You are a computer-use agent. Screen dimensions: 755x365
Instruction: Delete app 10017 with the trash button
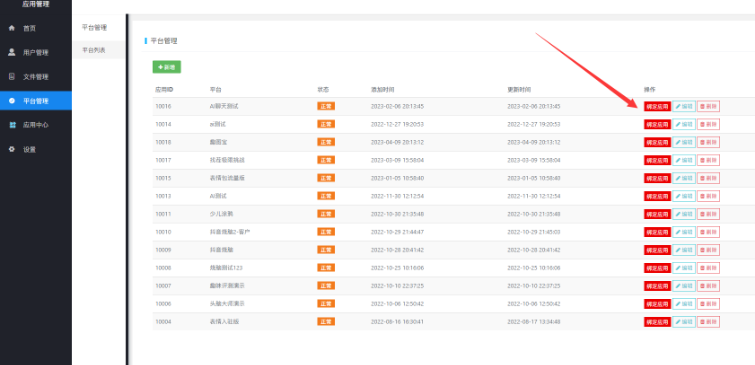pyautogui.click(x=708, y=160)
